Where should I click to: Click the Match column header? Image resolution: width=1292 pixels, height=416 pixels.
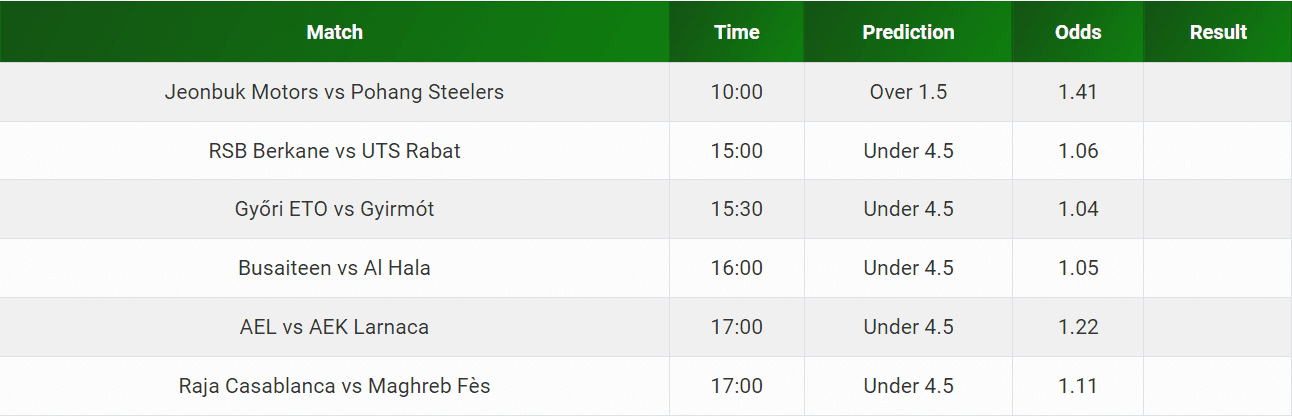click(x=334, y=32)
